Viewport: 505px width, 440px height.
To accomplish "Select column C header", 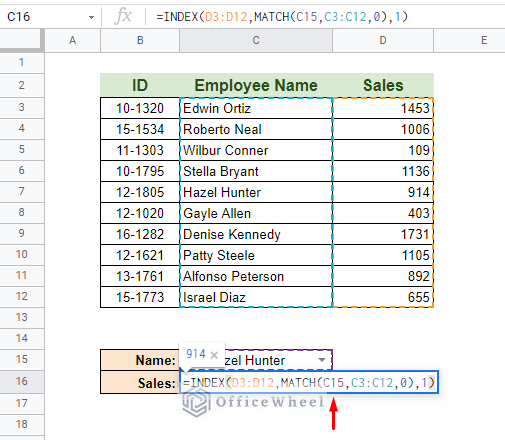I will pos(256,41).
